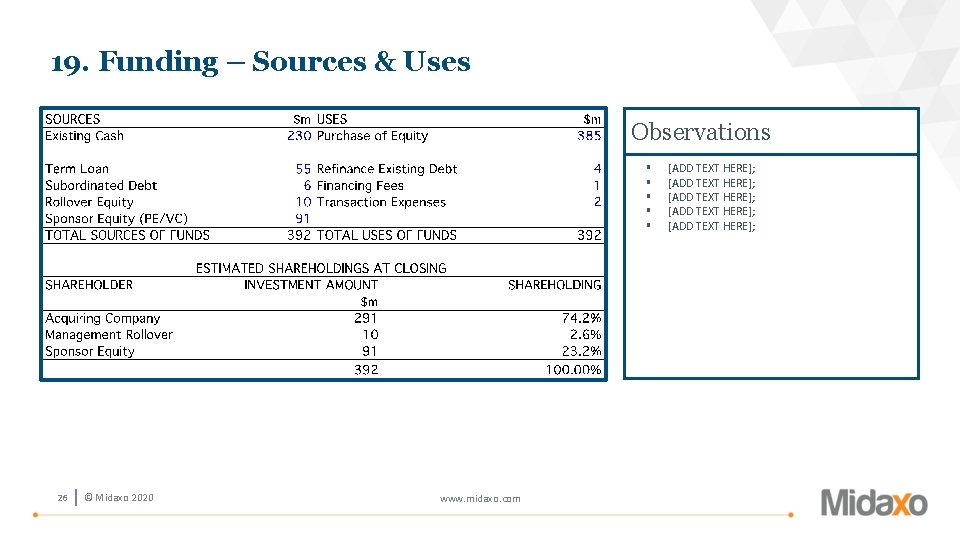
Task: Click the shareholding value 74.2%
Action: coord(582,318)
